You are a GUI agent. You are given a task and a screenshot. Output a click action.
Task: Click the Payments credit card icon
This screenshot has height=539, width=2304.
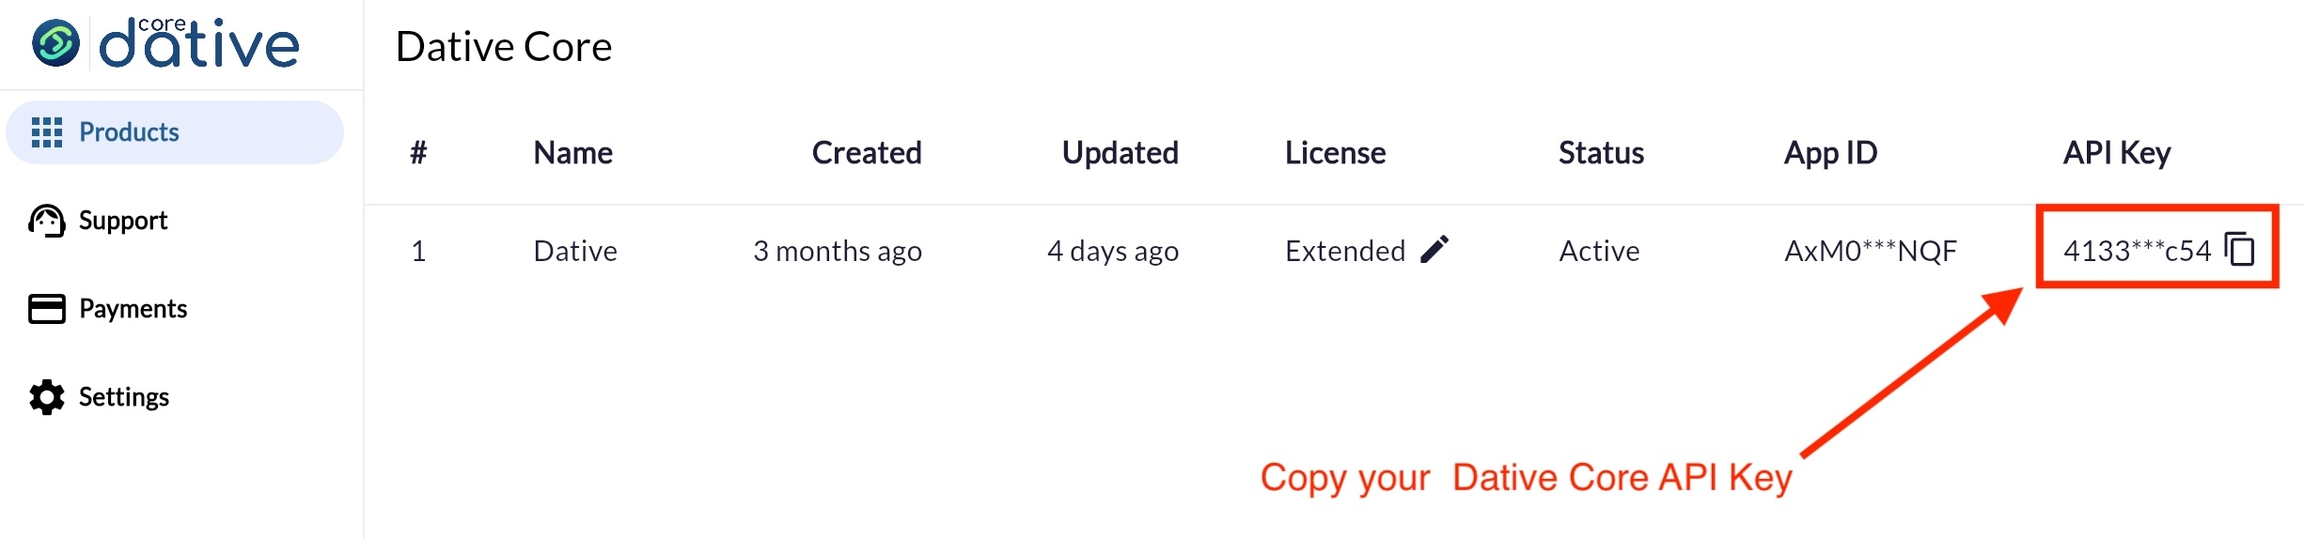click(x=47, y=309)
